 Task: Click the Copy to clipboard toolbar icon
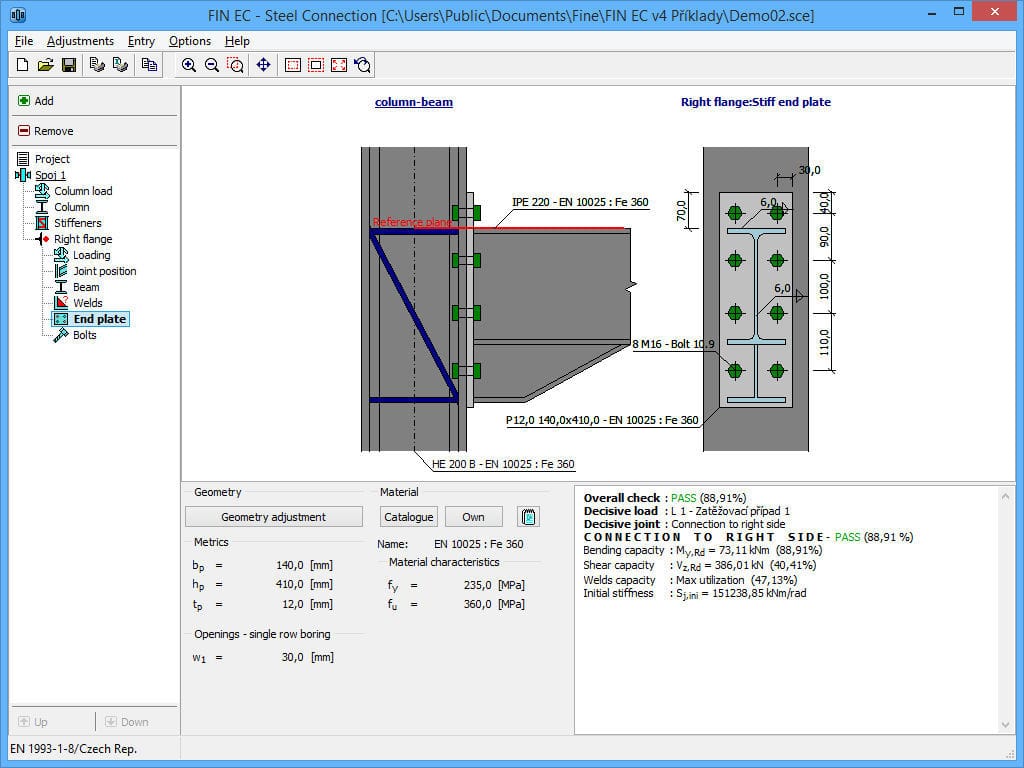point(150,62)
